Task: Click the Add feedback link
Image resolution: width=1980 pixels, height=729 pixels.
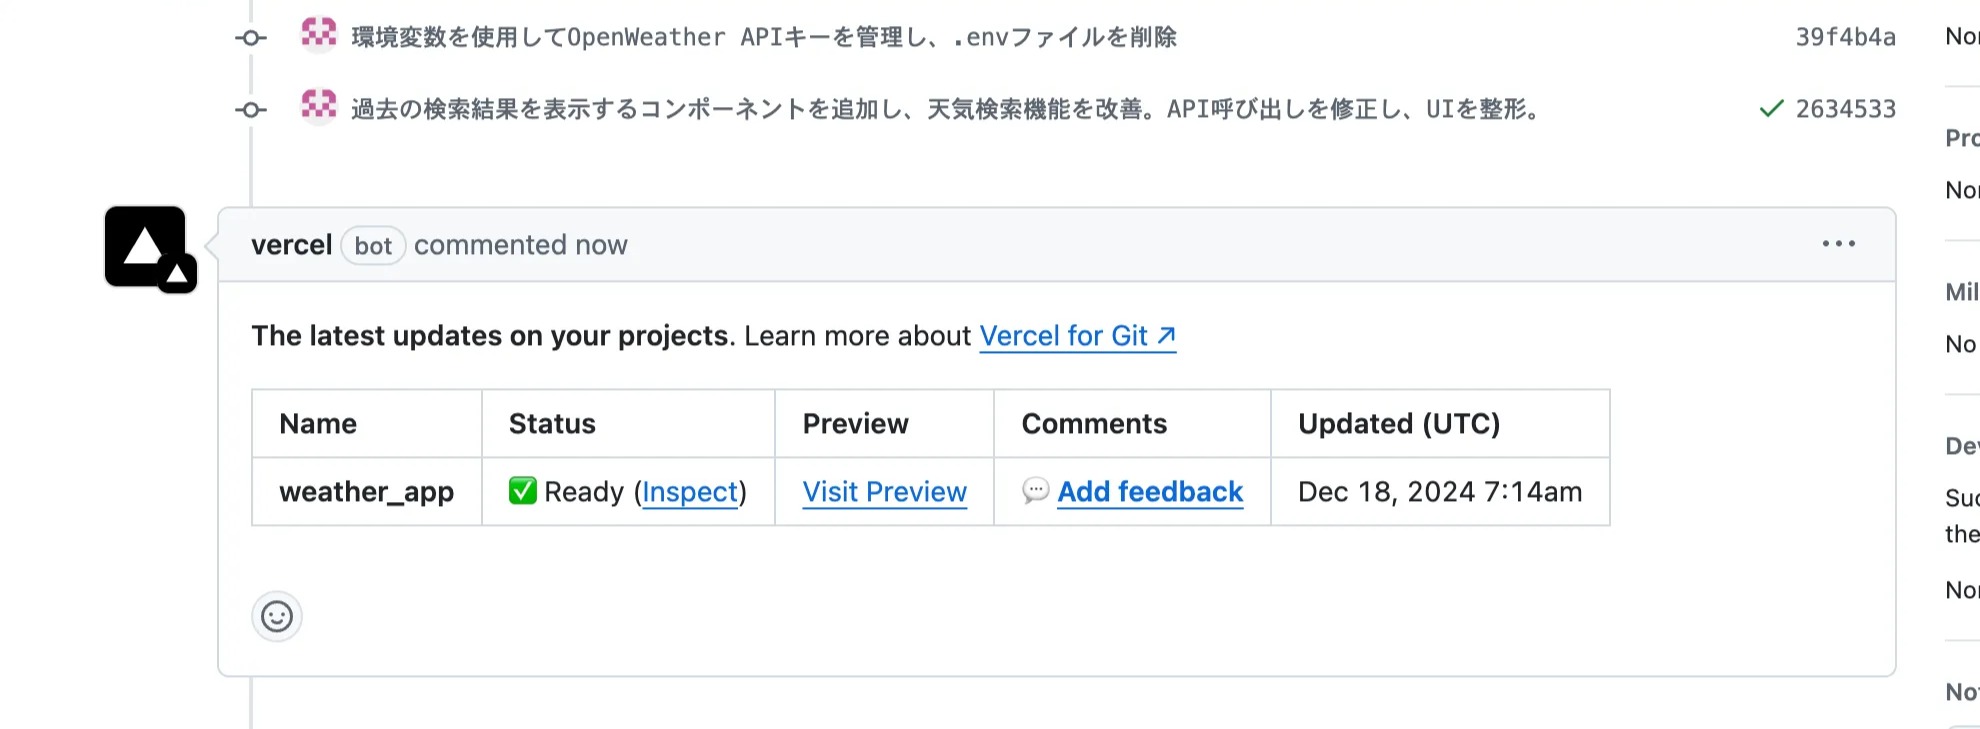Action: [x=1150, y=492]
